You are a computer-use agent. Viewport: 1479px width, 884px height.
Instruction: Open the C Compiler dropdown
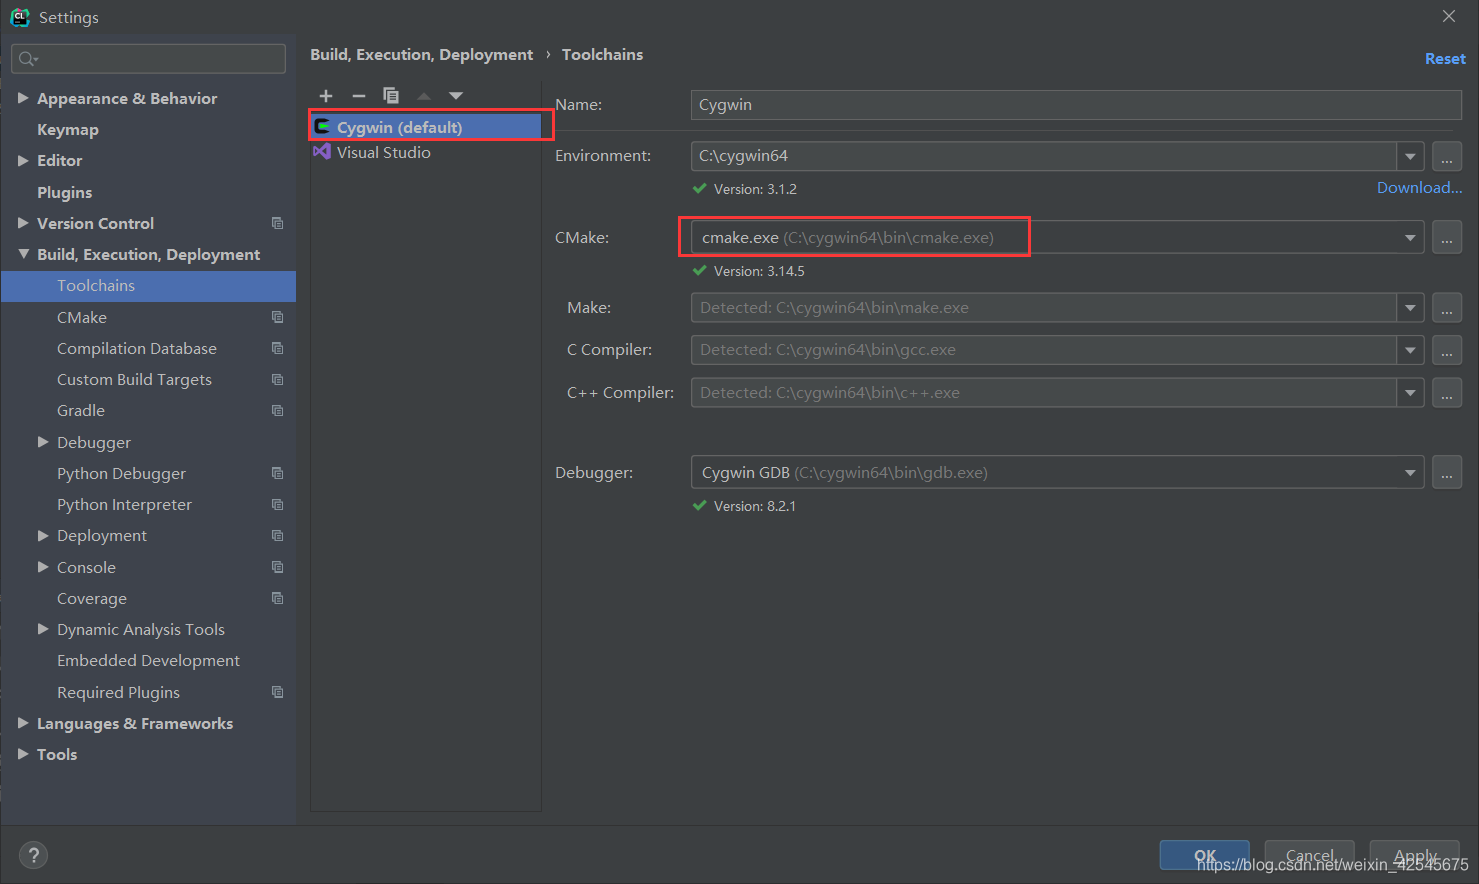[1409, 349]
